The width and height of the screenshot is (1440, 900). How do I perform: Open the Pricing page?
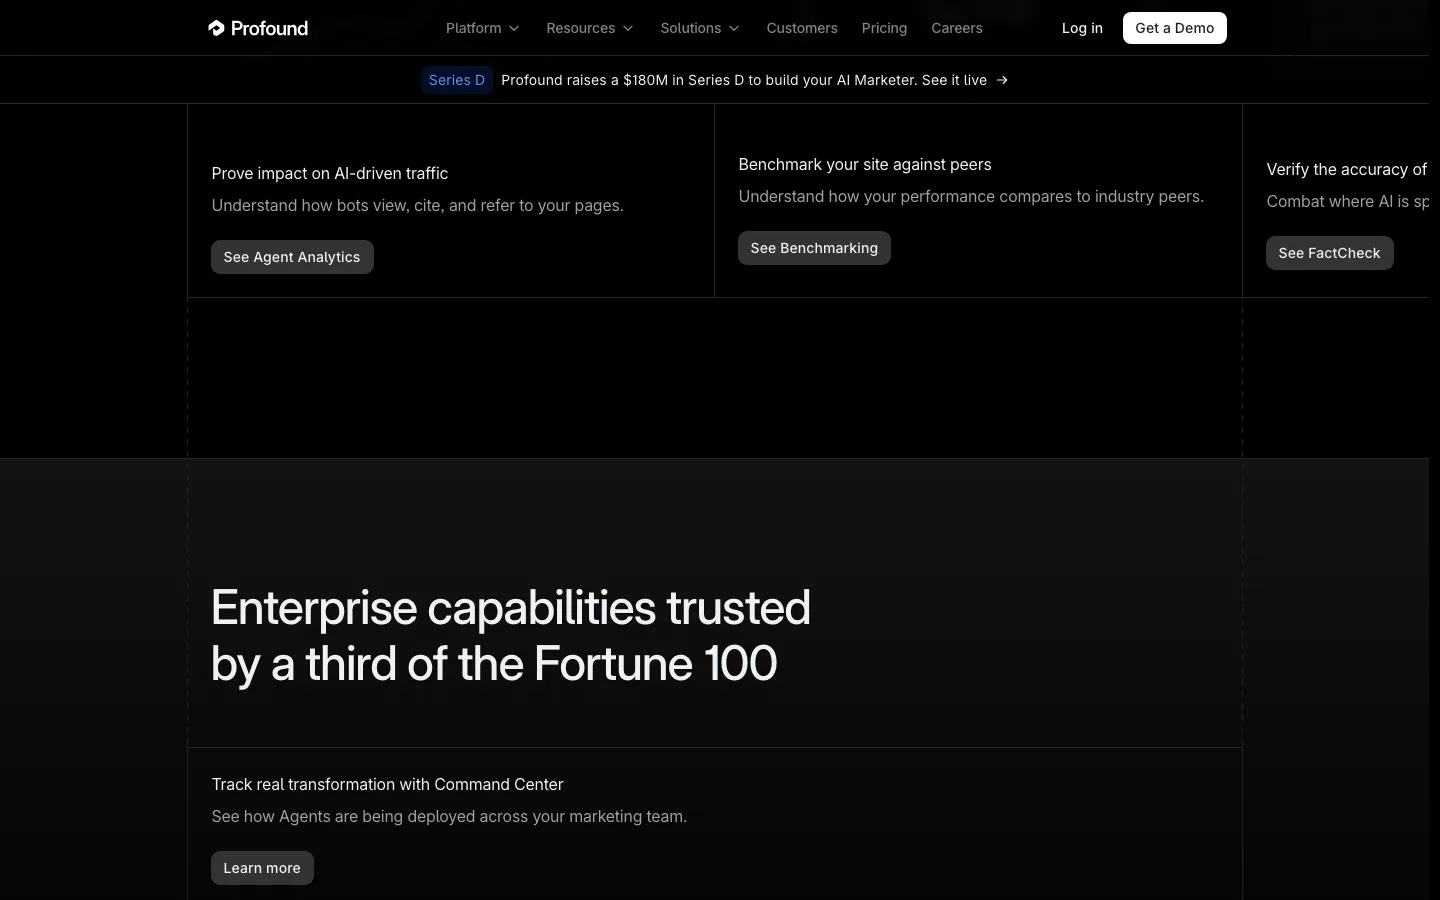pos(884,28)
